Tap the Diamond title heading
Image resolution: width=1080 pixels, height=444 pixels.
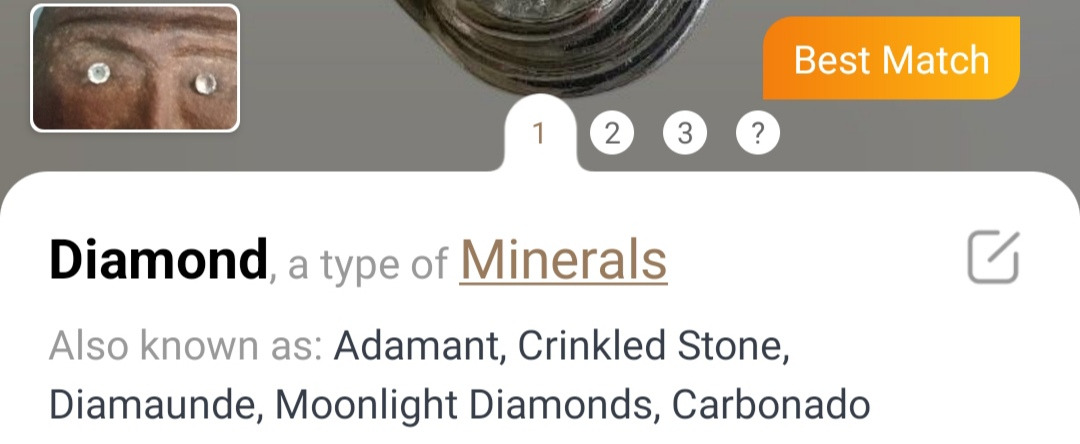[158, 261]
